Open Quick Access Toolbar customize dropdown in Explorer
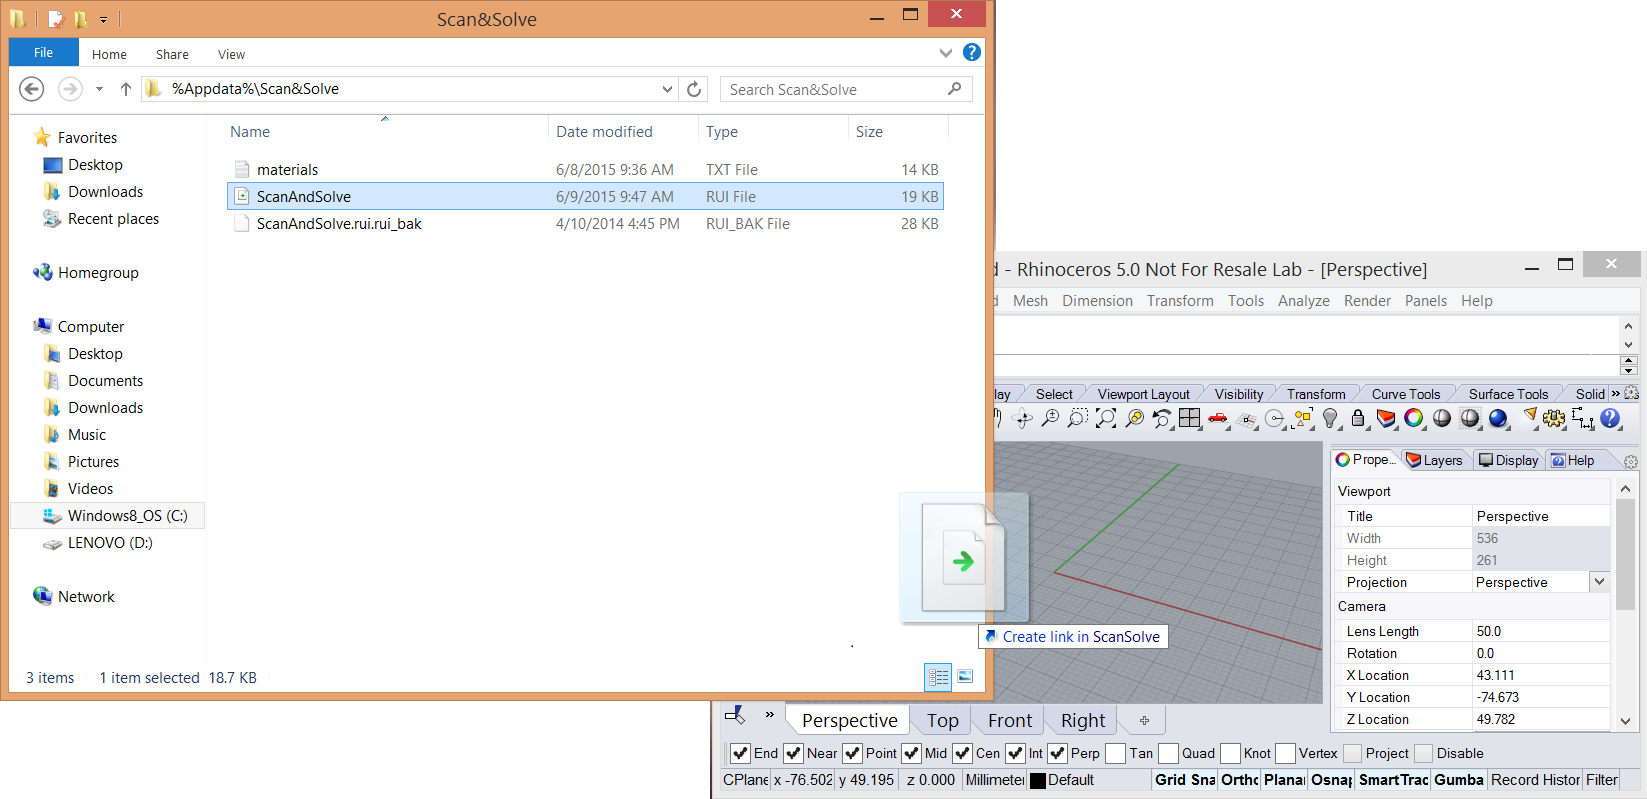 [x=103, y=19]
